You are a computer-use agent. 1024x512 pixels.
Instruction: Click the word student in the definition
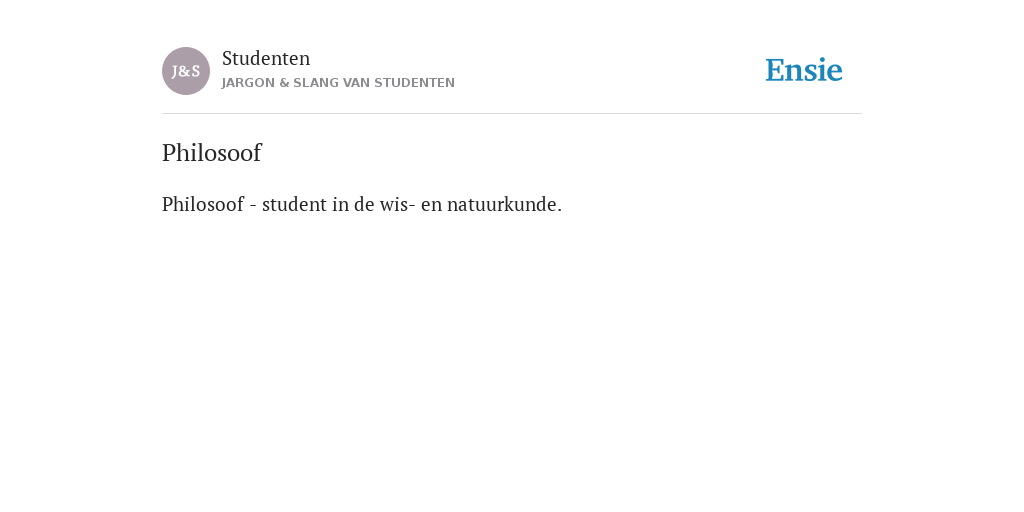(295, 204)
